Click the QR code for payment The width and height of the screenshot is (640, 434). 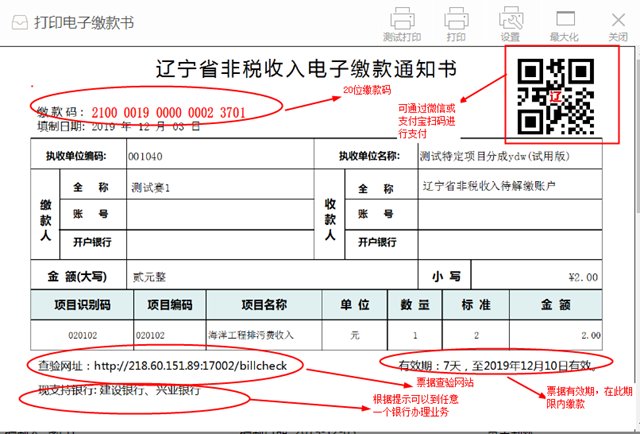(557, 96)
